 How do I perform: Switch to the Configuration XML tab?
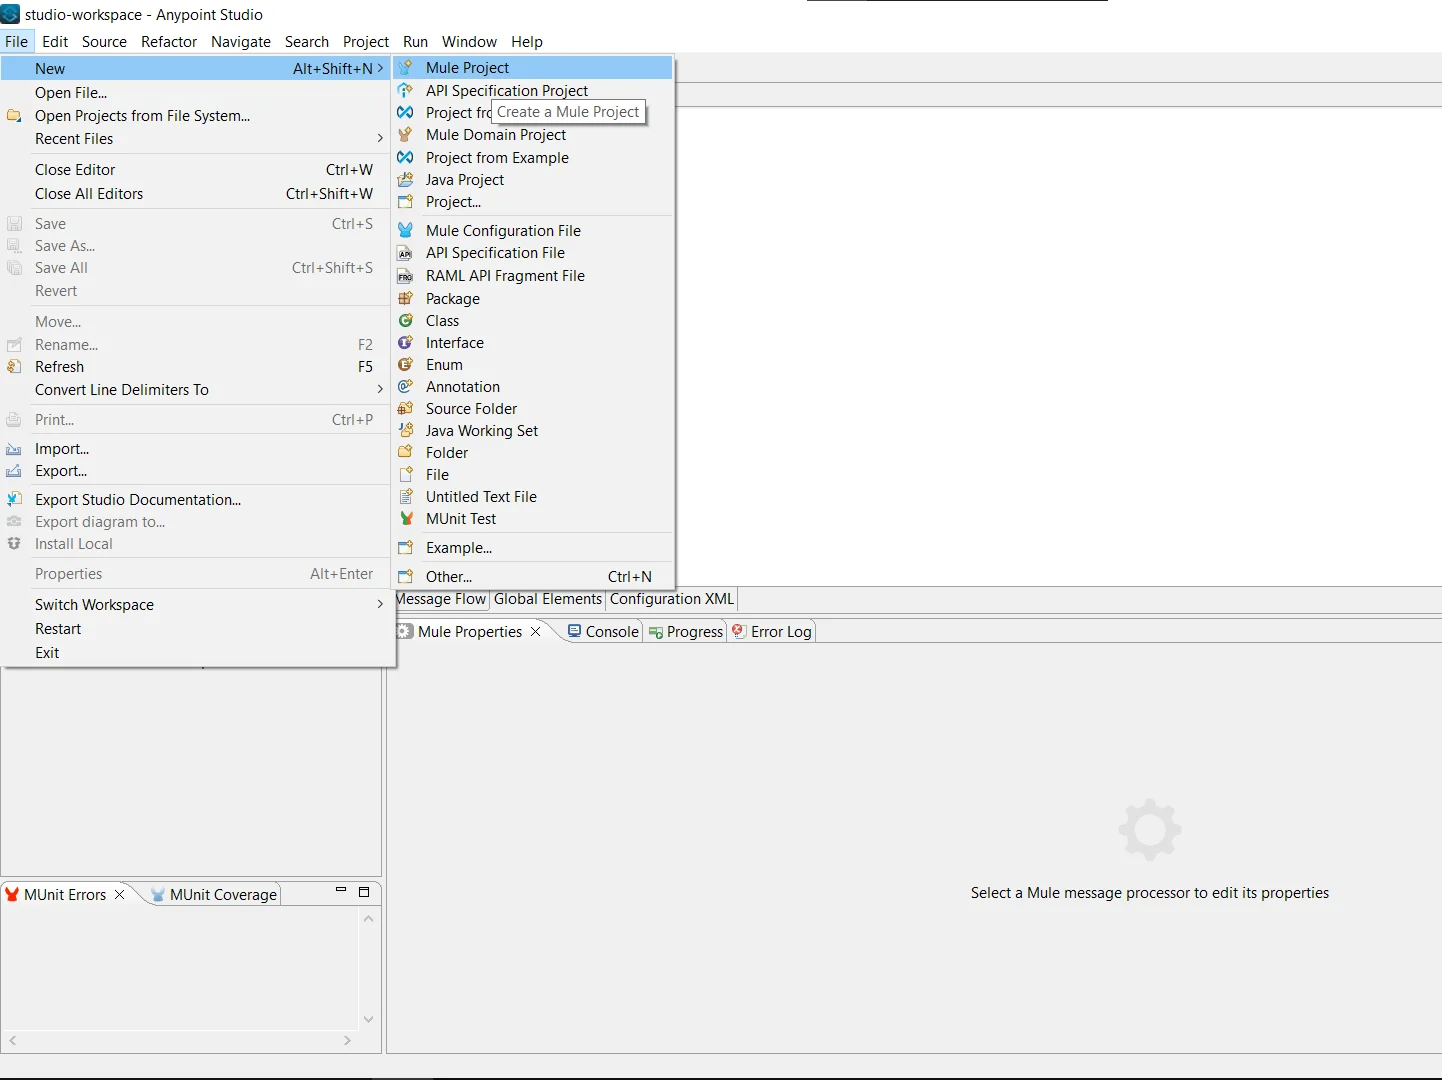point(670,599)
